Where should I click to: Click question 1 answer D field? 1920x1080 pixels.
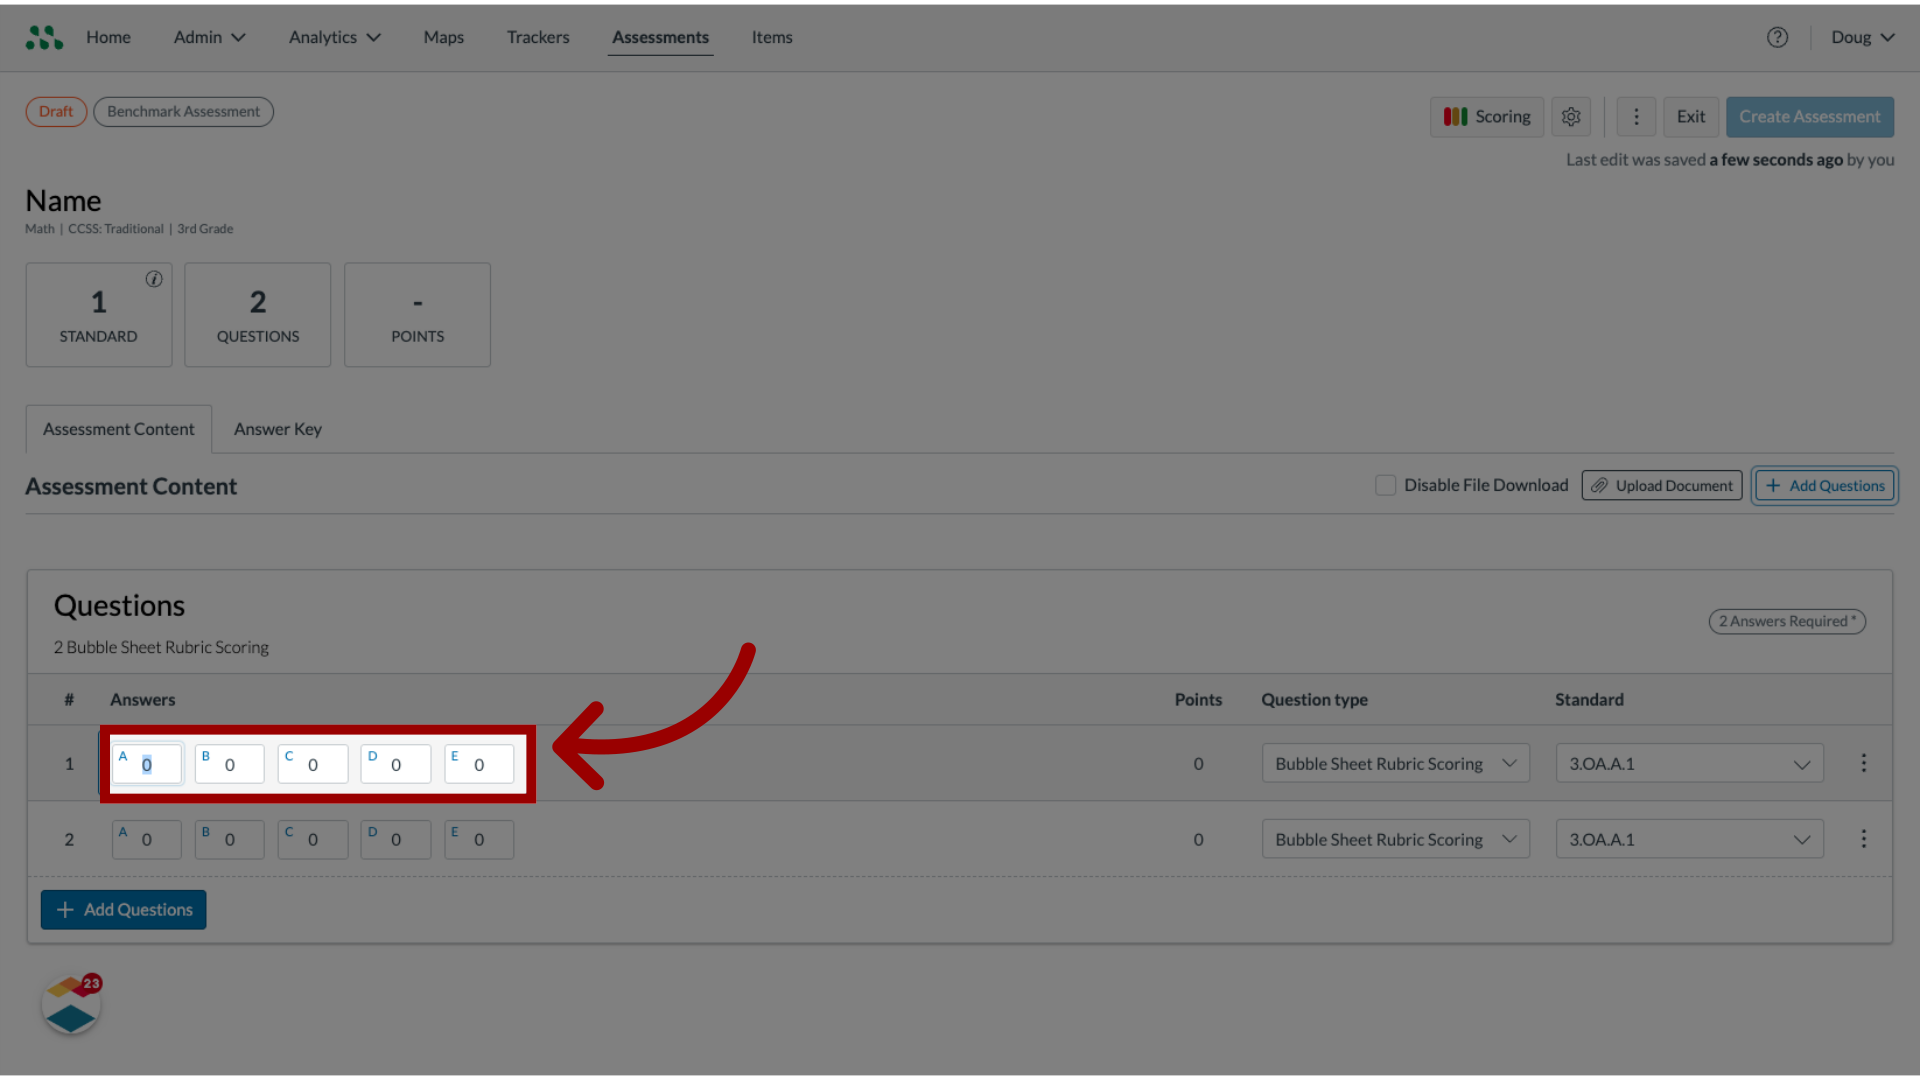tap(396, 763)
